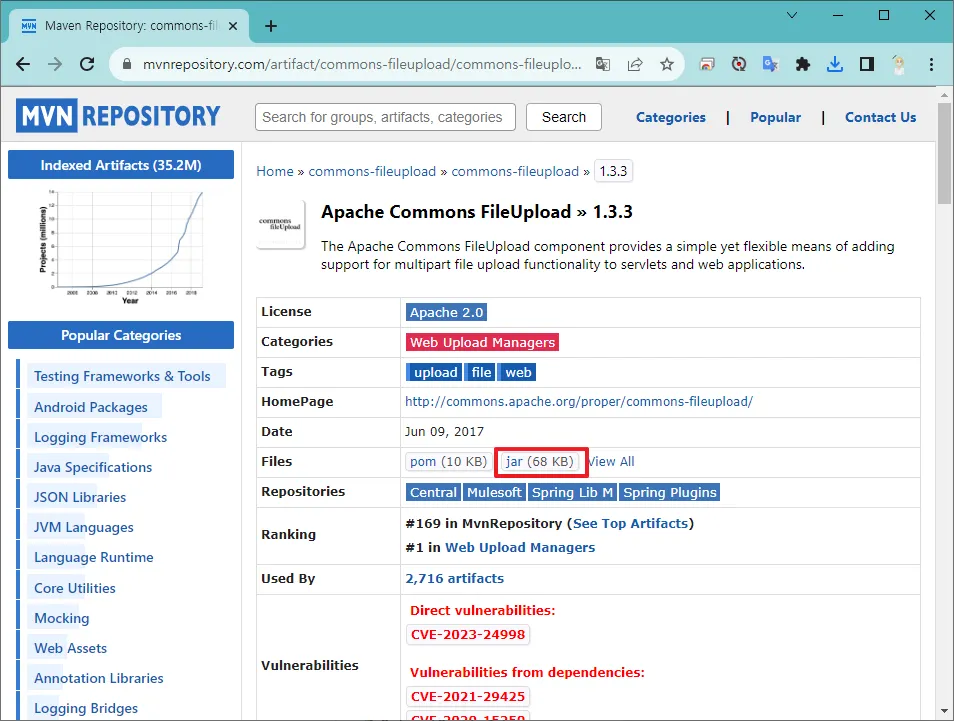Click the upload tag
The image size is (954, 721).
435,372
